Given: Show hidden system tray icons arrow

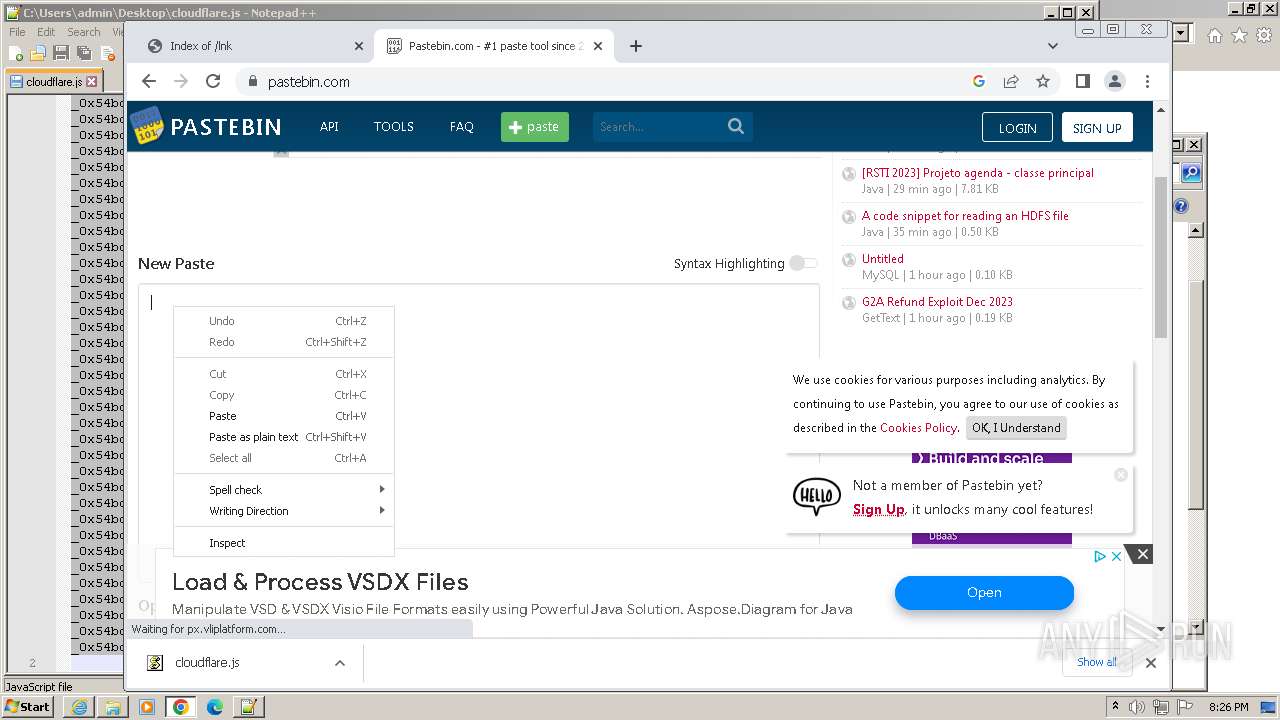Looking at the screenshot, I should (1115, 707).
